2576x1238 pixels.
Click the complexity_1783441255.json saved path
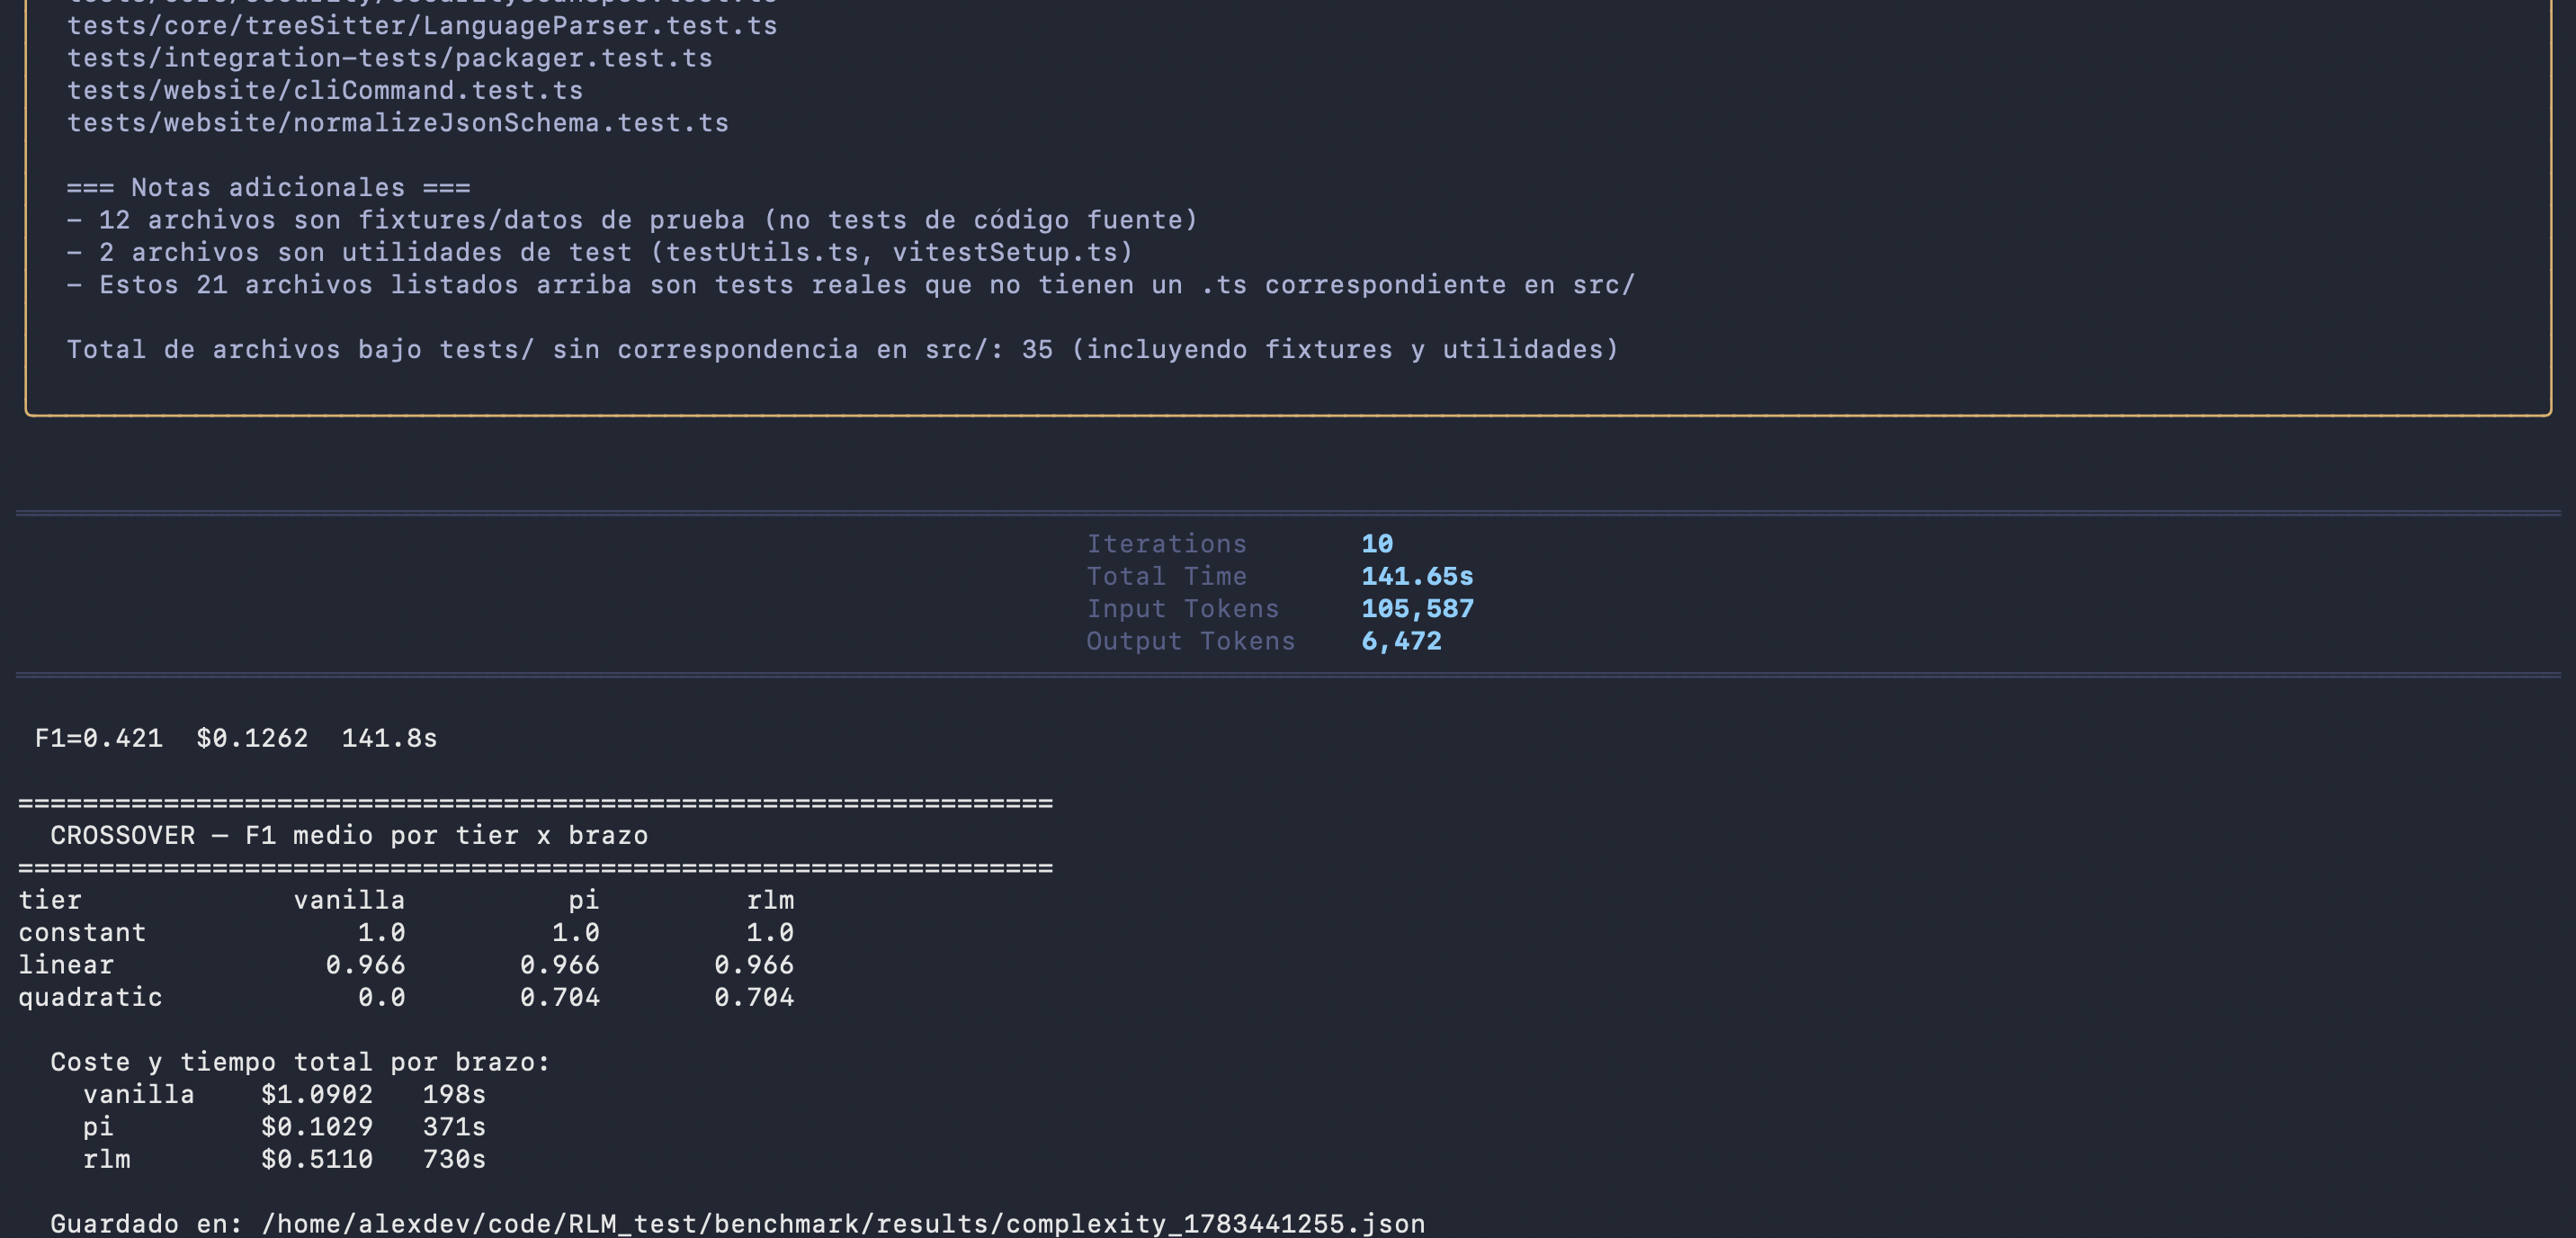tap(843, 1224)
